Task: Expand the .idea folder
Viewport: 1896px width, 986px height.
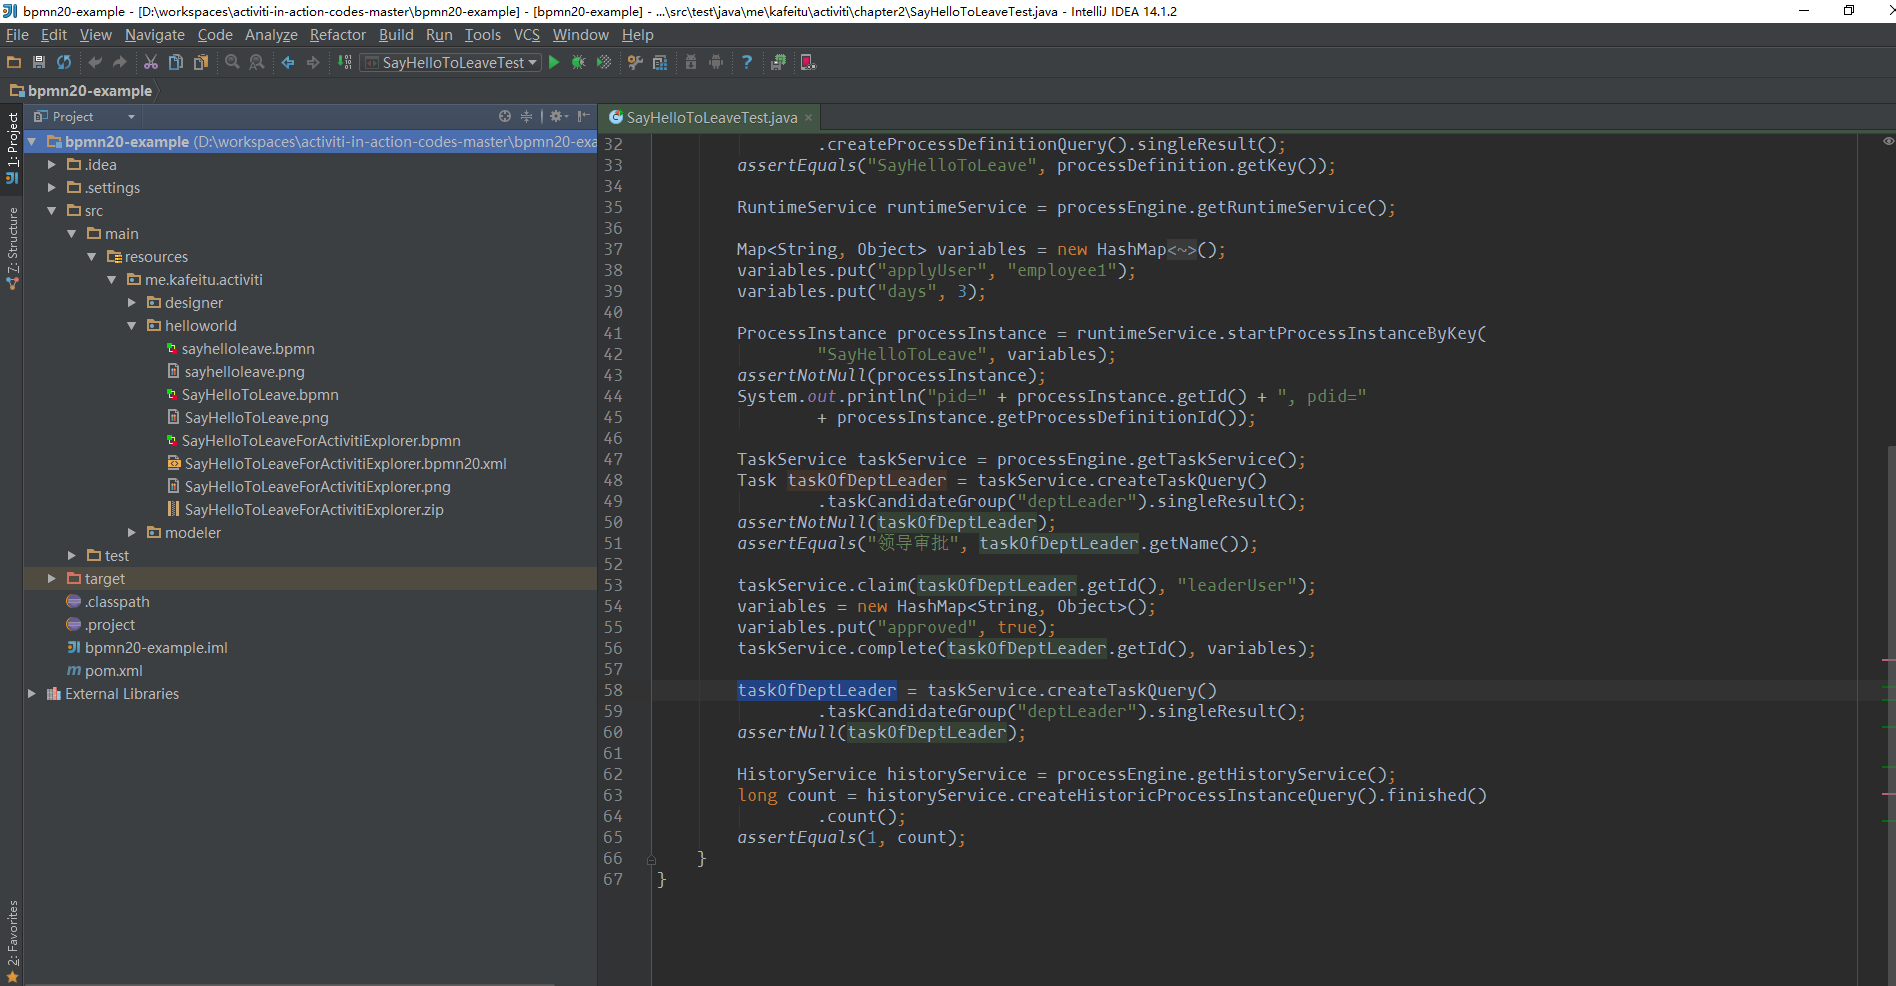Action: click(x=51, y=165)
